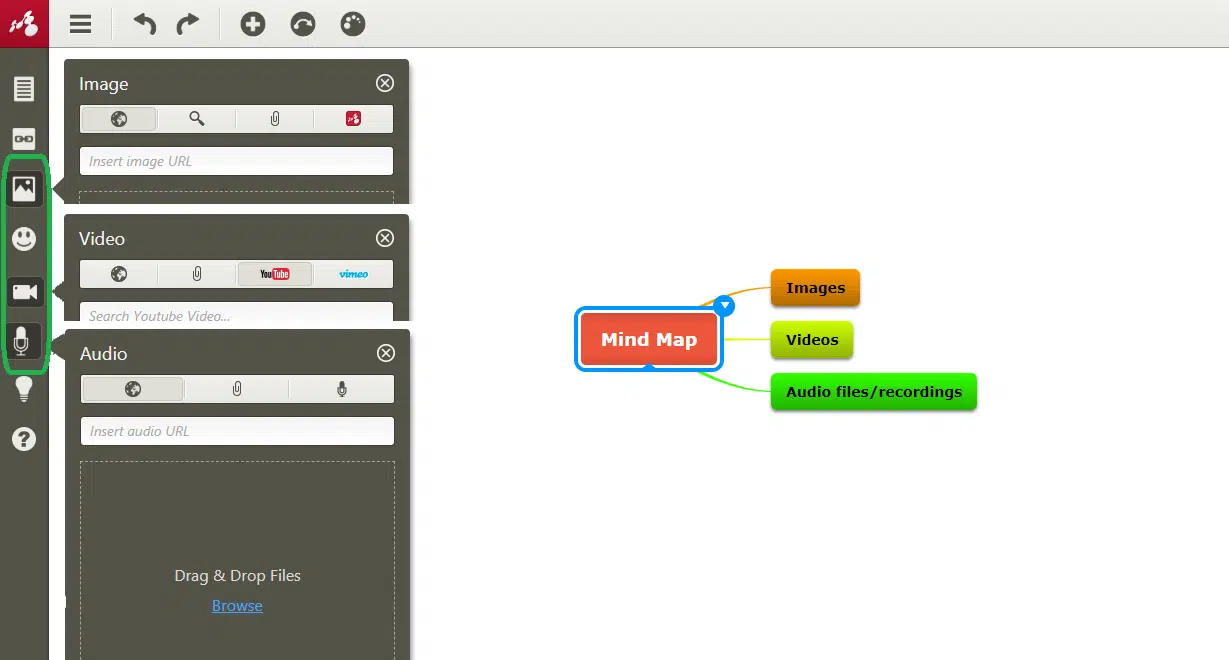
Task: Open the smiley icons panel
Action: pyautogui.click(x=24, y=239)
